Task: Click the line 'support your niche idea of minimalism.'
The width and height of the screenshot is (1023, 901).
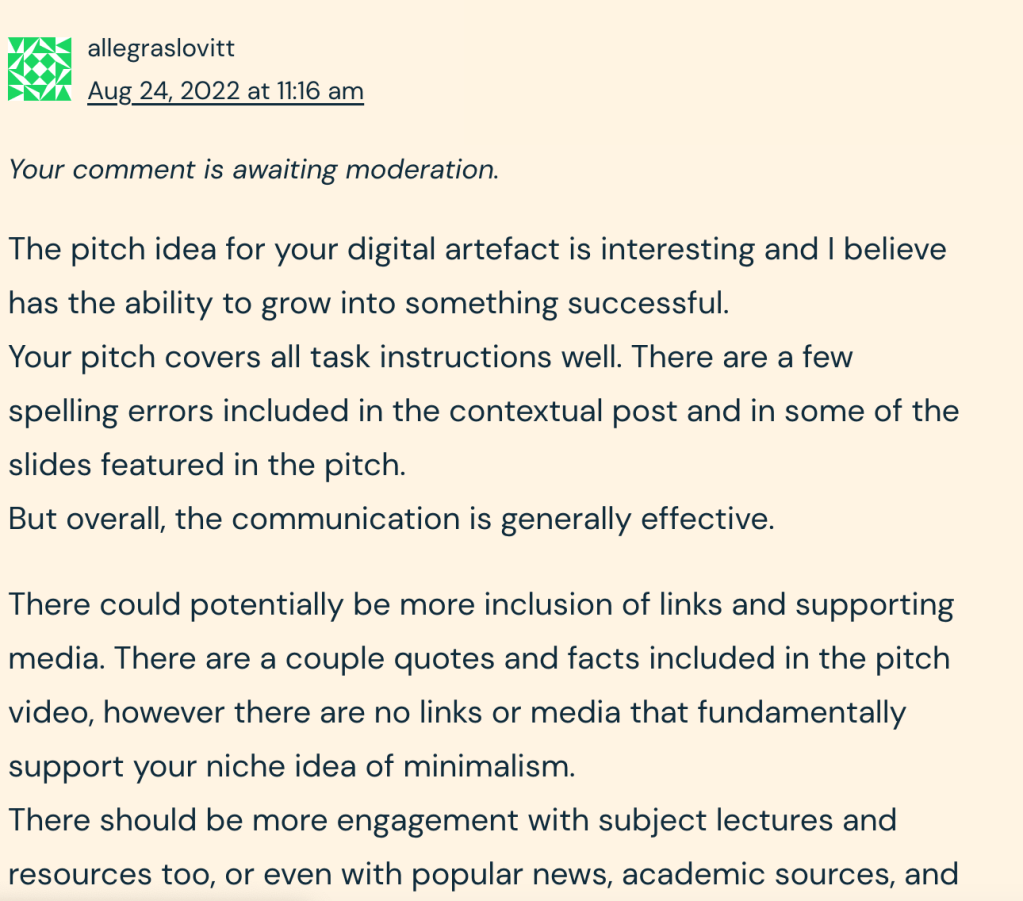Action: point(292,766)
